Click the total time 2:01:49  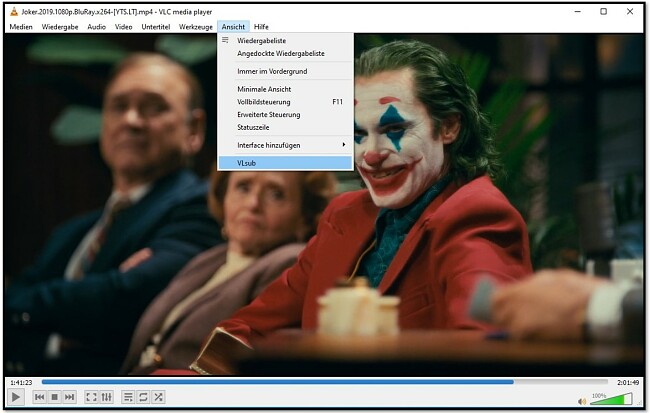coord(628,382)
